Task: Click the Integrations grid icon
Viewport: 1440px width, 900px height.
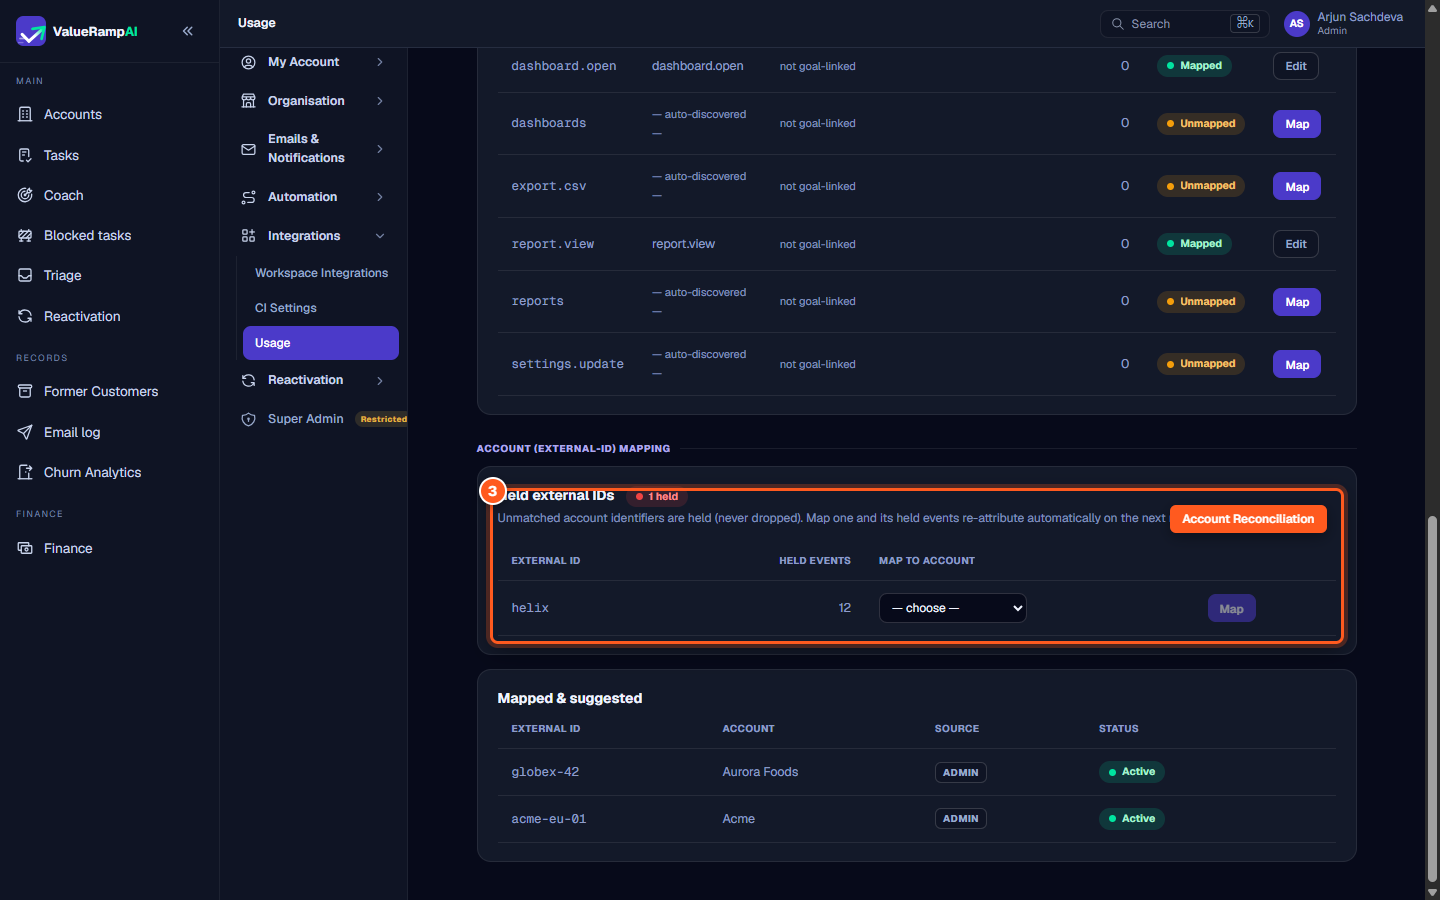Action: (x=248, y=236)
